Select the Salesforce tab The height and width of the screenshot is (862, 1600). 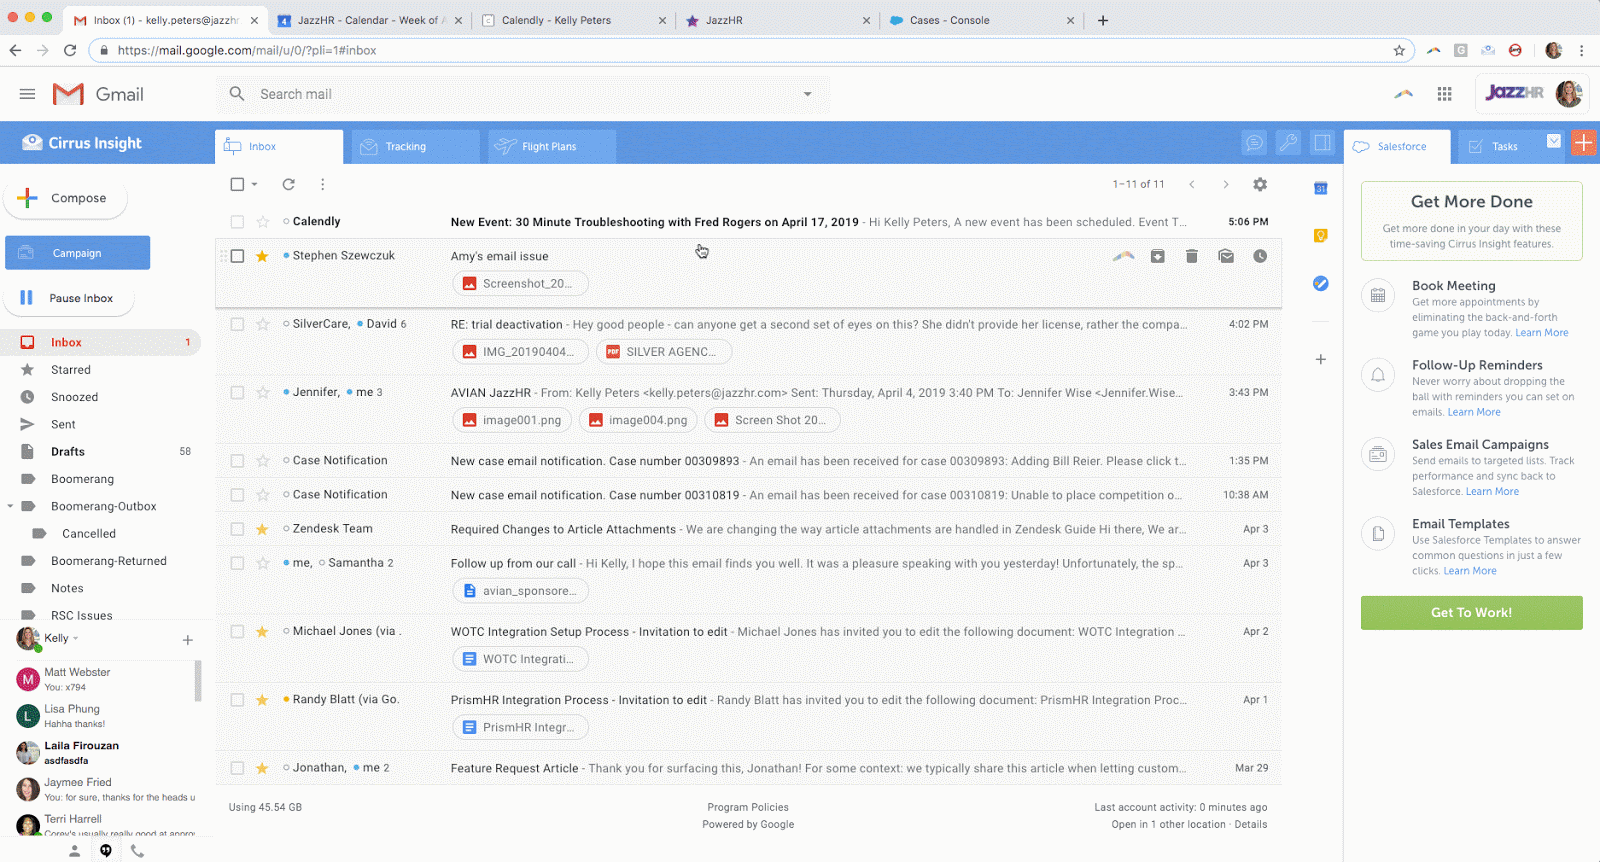(x=1397, y=146)
